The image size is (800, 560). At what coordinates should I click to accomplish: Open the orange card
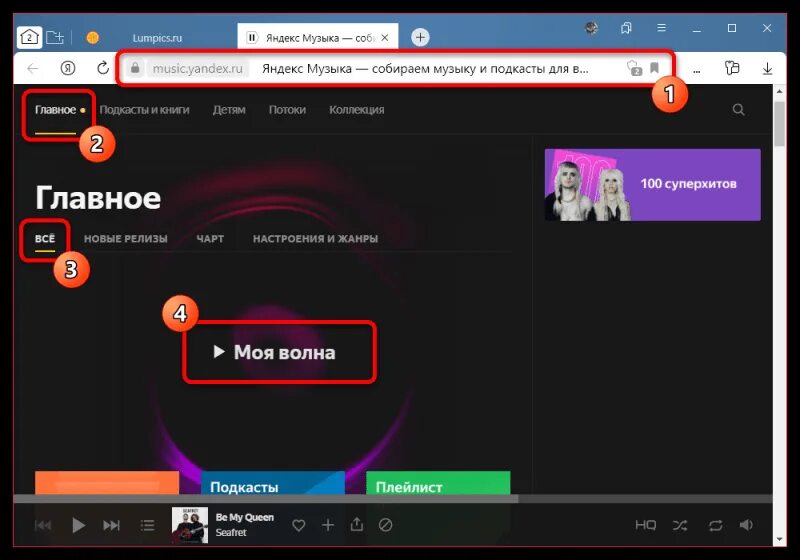pyautogui.click(x=107, y=482)
